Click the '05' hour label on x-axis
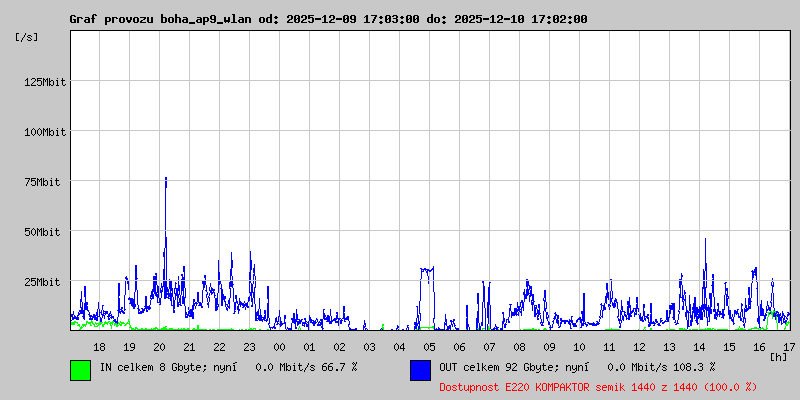 coord(430,347)
